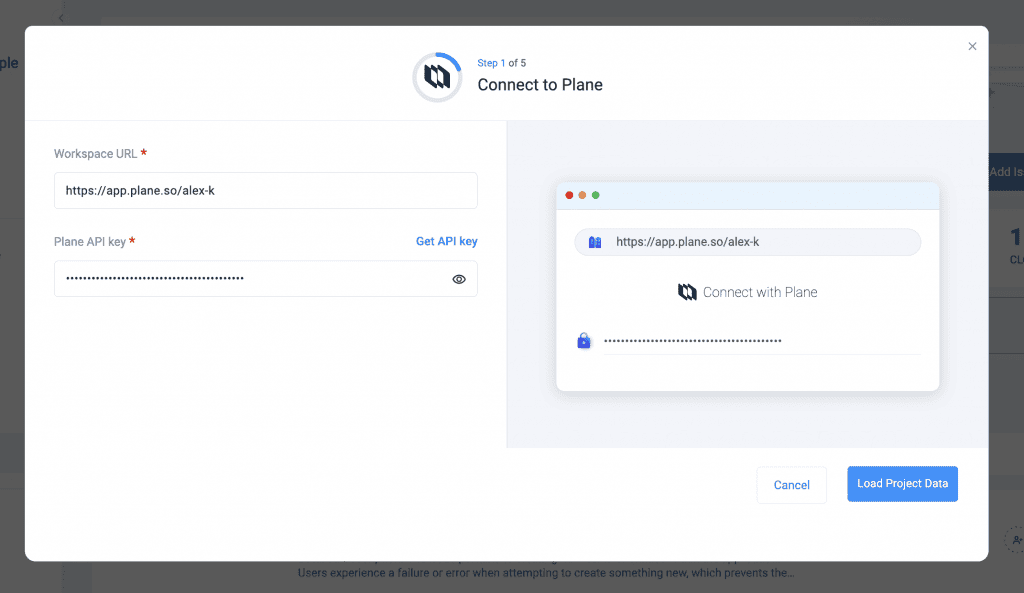This screenshot has width=1024, height=593.
Task: Click the Plane logo in header
Action: pos(437,77)
